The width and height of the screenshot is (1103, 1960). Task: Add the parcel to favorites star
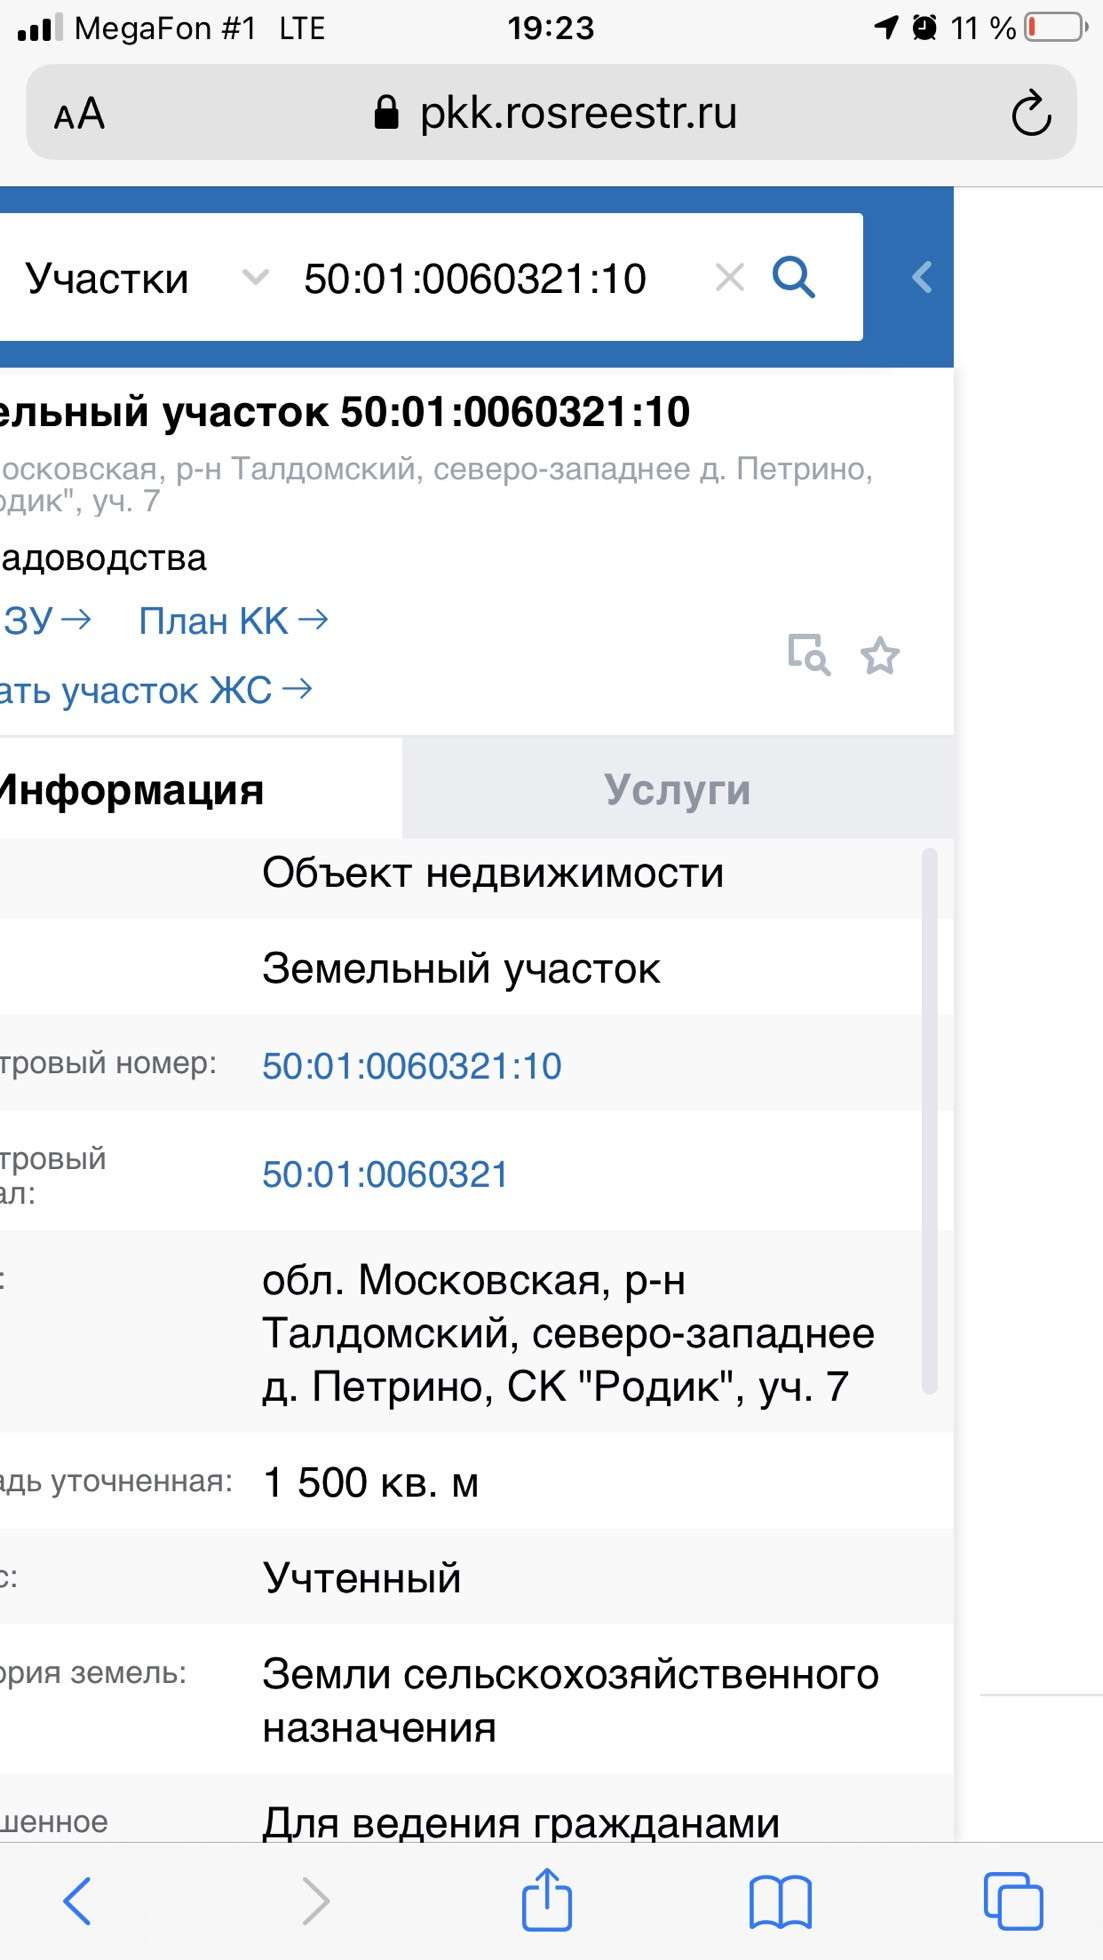[880, 656]
